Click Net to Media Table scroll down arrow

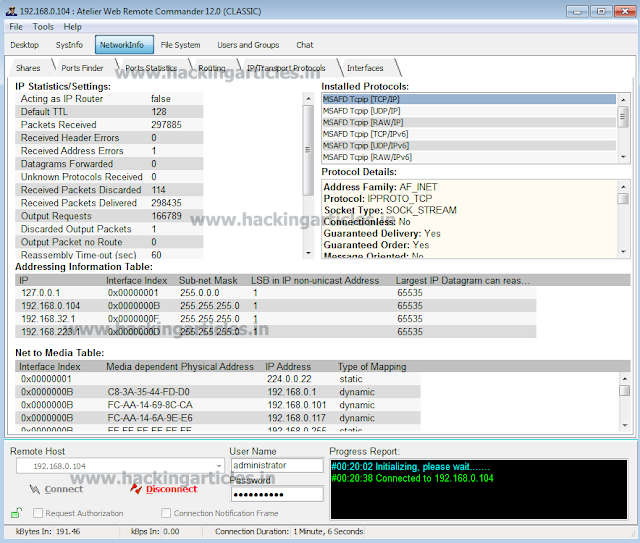(x=624, y=425)
